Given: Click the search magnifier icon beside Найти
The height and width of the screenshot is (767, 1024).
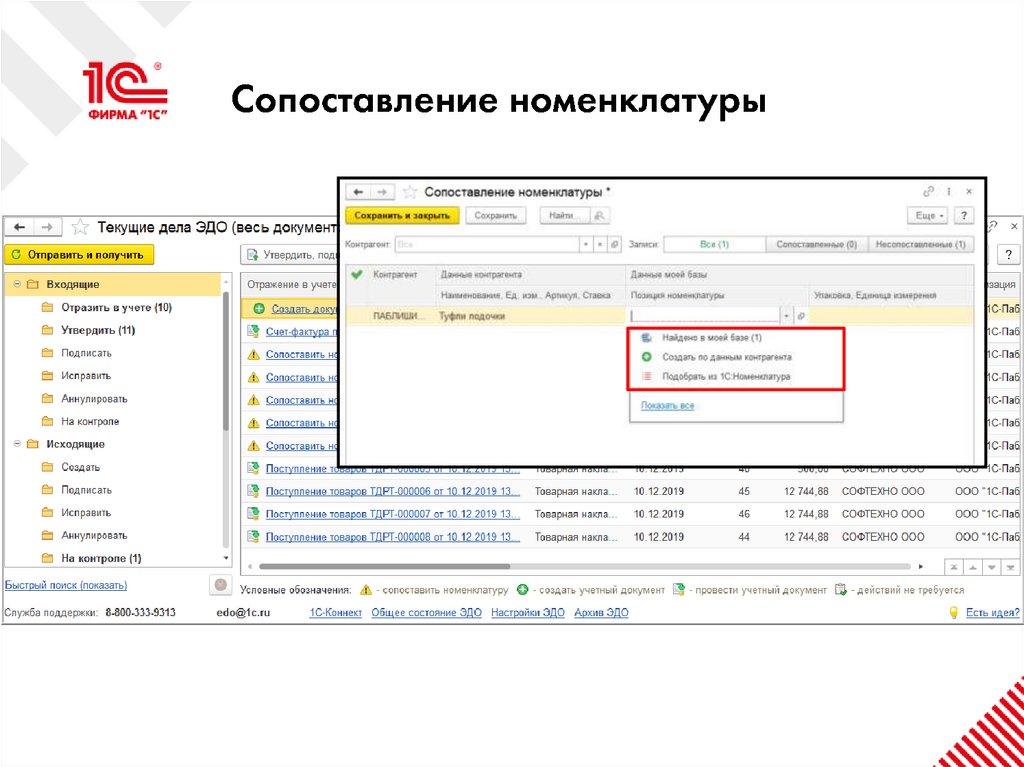Looking at the screenshot, I should [x=598, y=215].
